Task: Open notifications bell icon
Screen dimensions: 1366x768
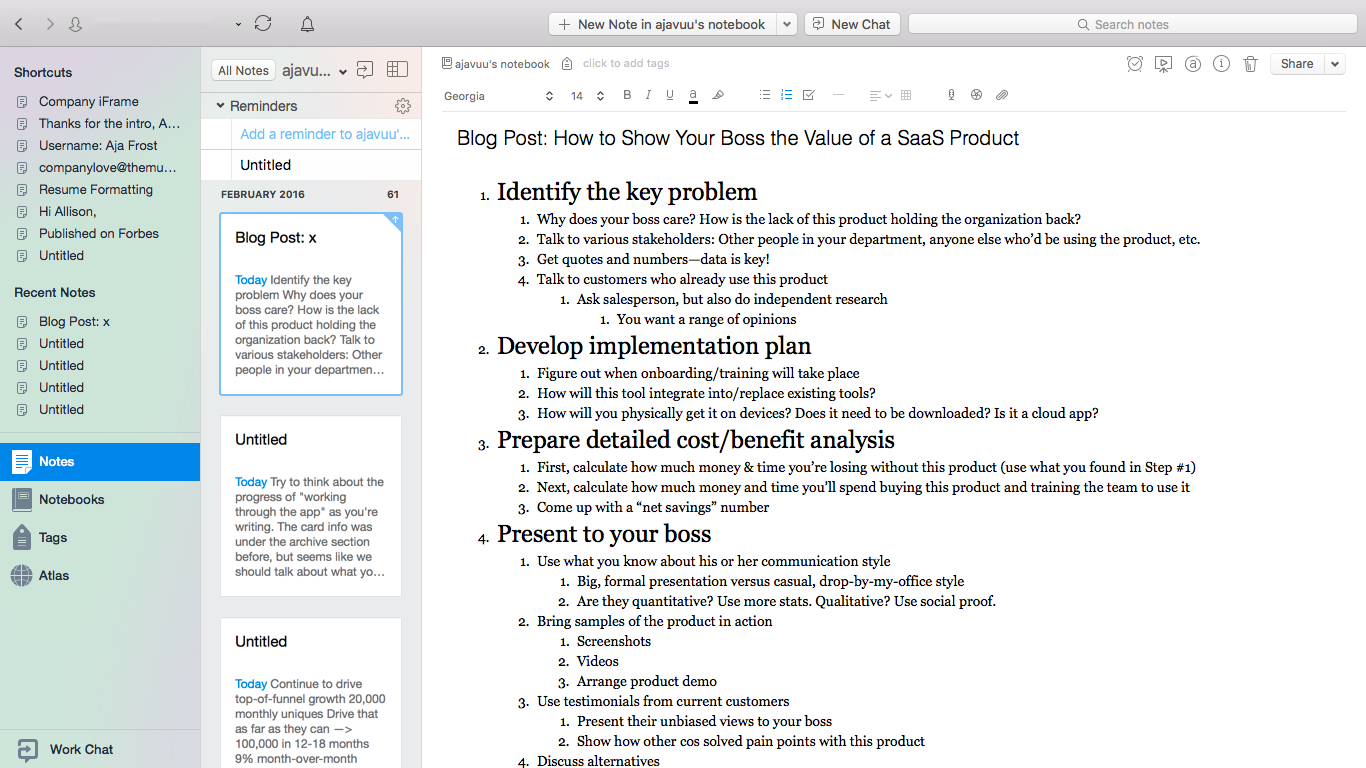Action: tap(307, 24)
